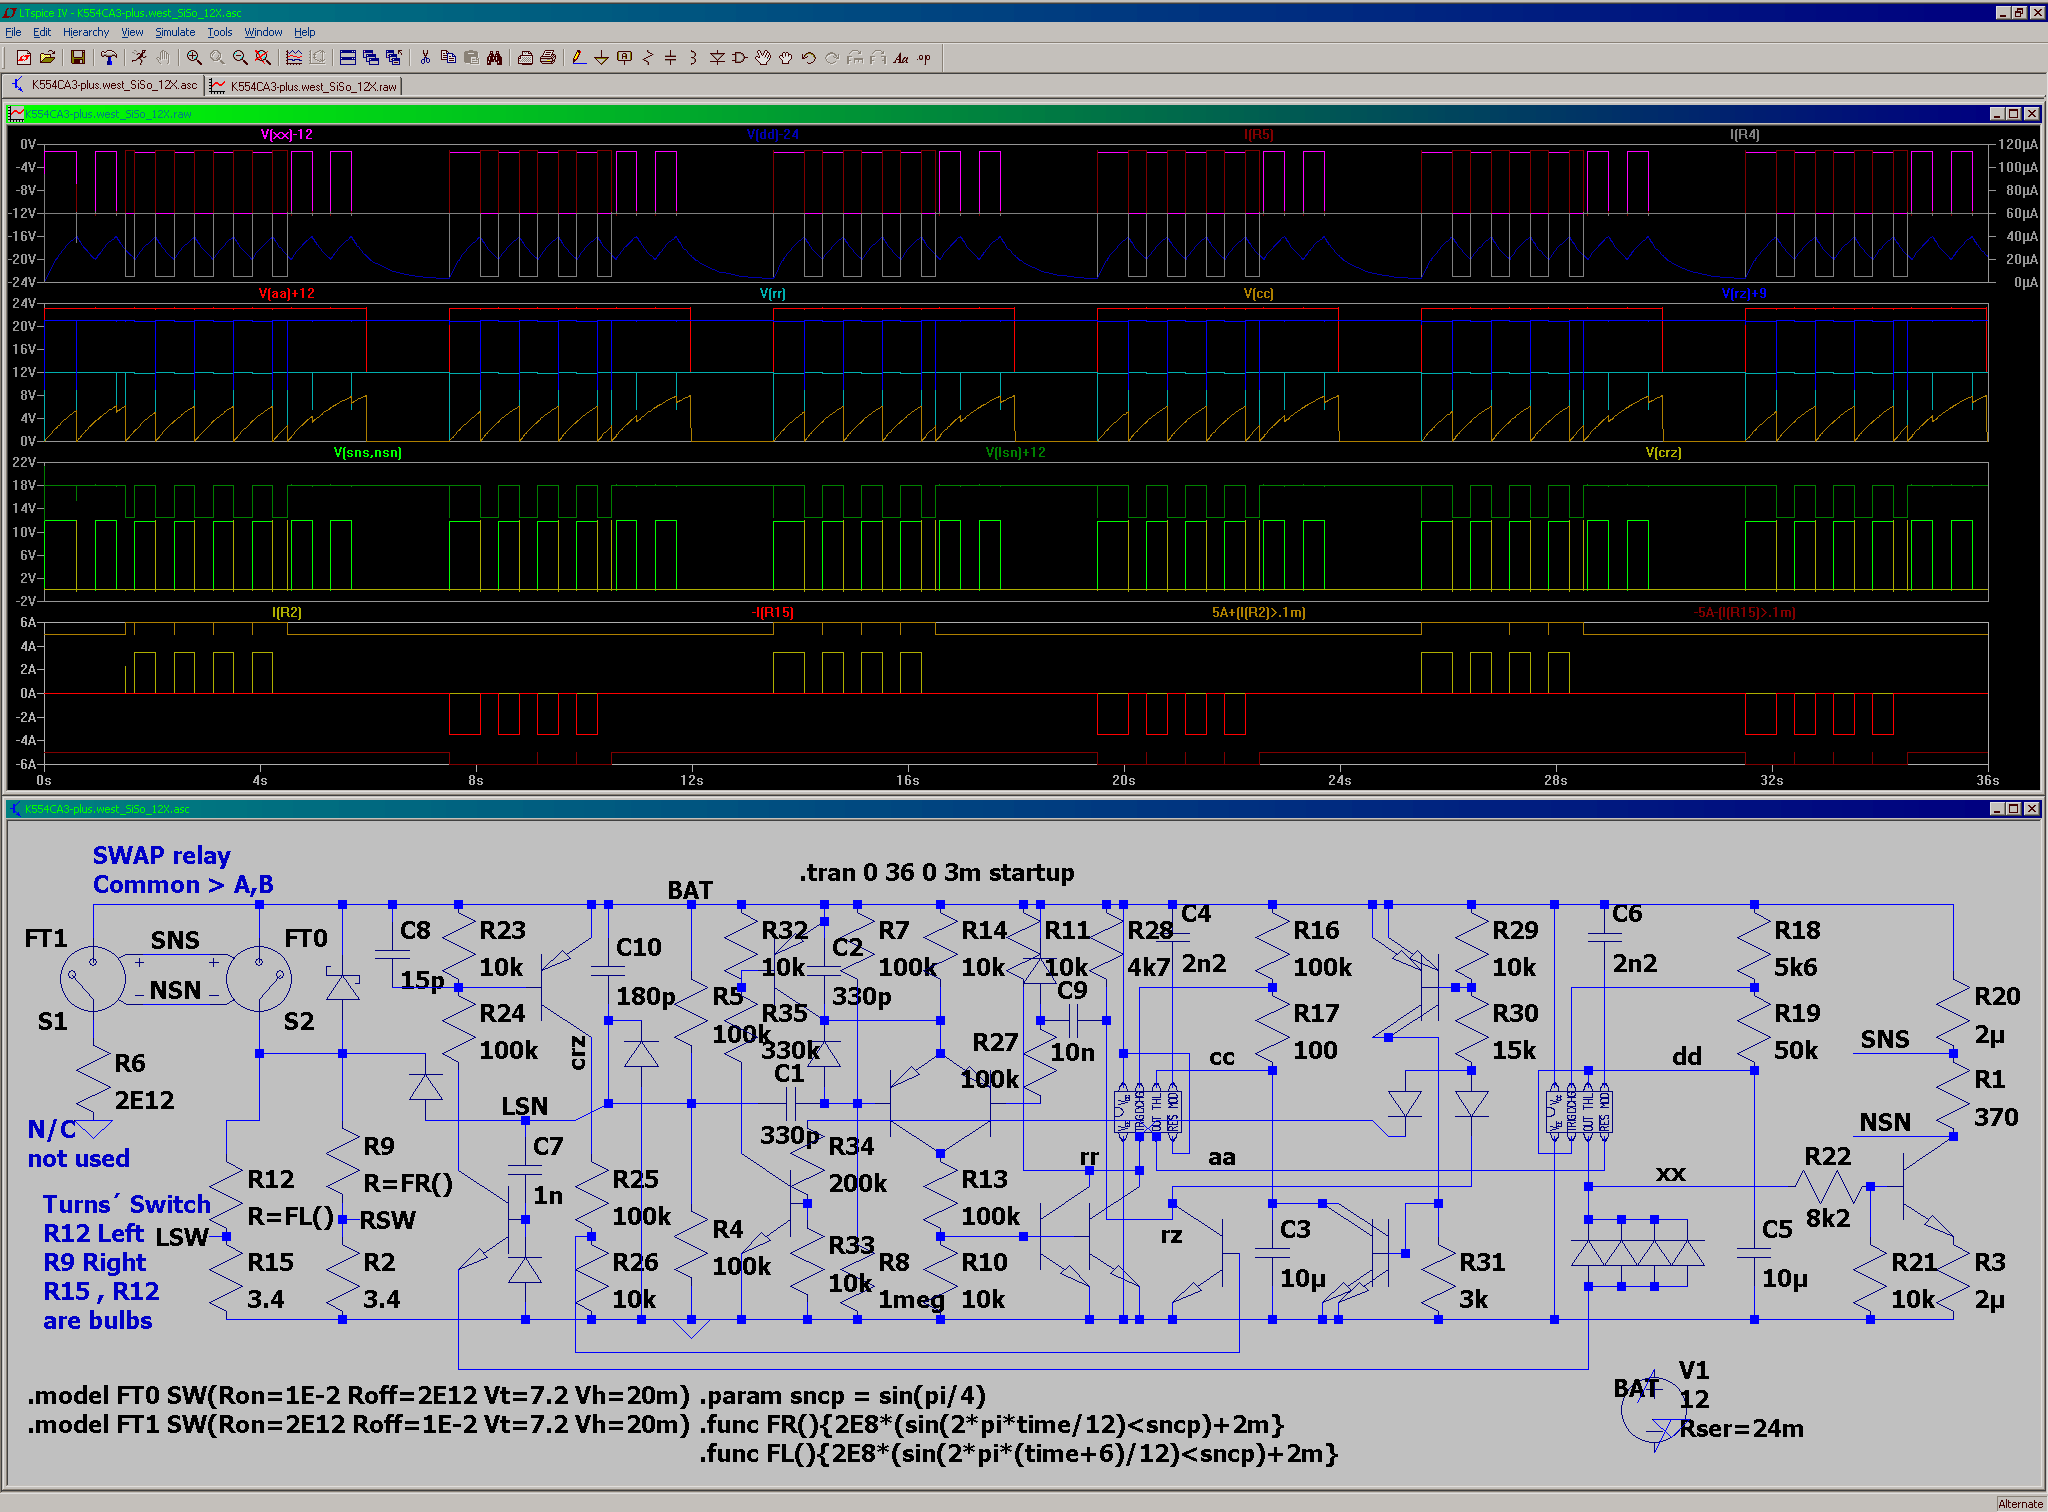Click the Open file folder icon
The width and height of the screenshot is (2048, 1512).
(47, 58)
